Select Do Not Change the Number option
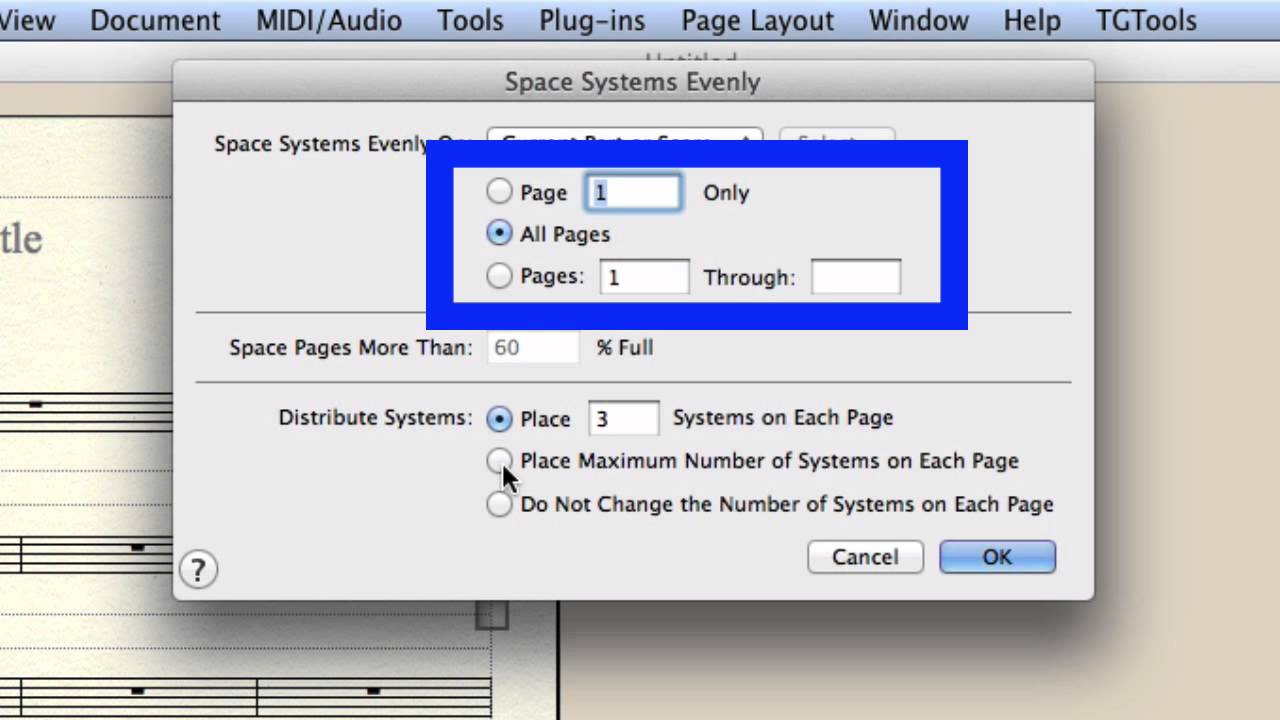Image resolution: width=1280 pixels, height=720 pixels. [499, 503]
